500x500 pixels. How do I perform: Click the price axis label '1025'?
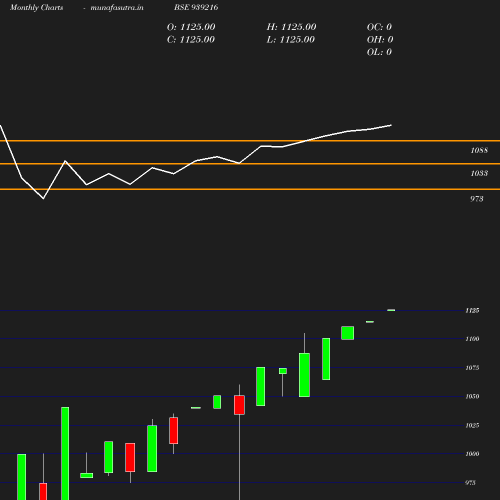pyautogui.click(x=472, y=425)
